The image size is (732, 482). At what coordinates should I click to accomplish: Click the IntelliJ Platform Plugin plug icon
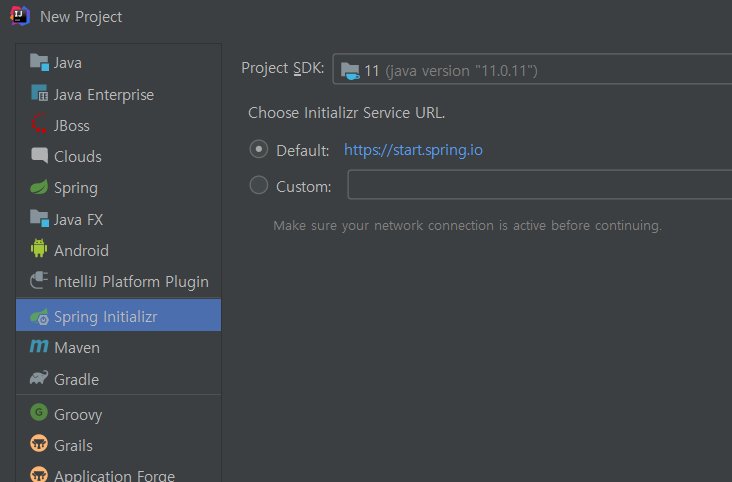pos(39,280)
